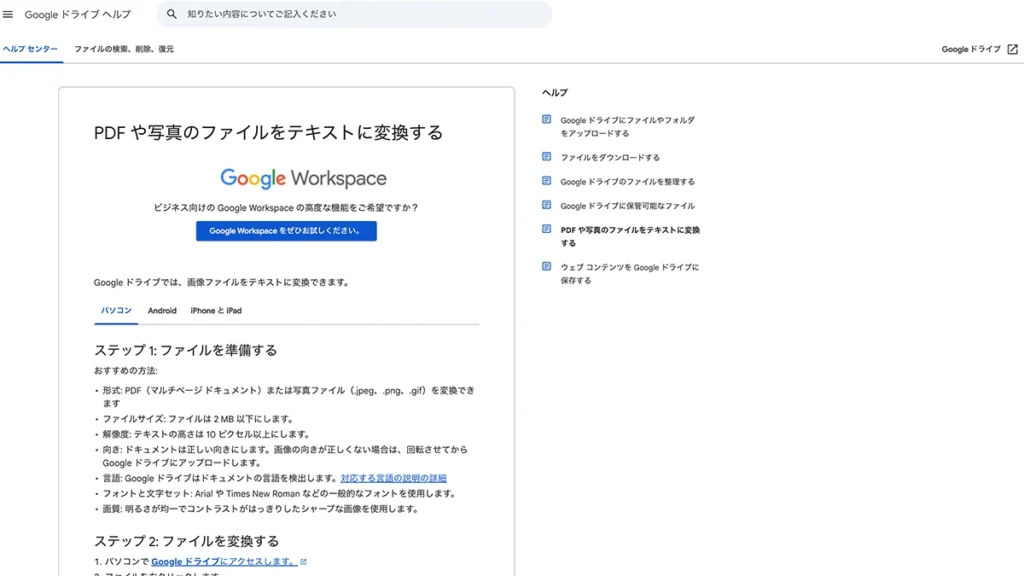The image size is (1024, 576).
Task: Open article on uploading files and folders
Action: [x=628, y=127]
